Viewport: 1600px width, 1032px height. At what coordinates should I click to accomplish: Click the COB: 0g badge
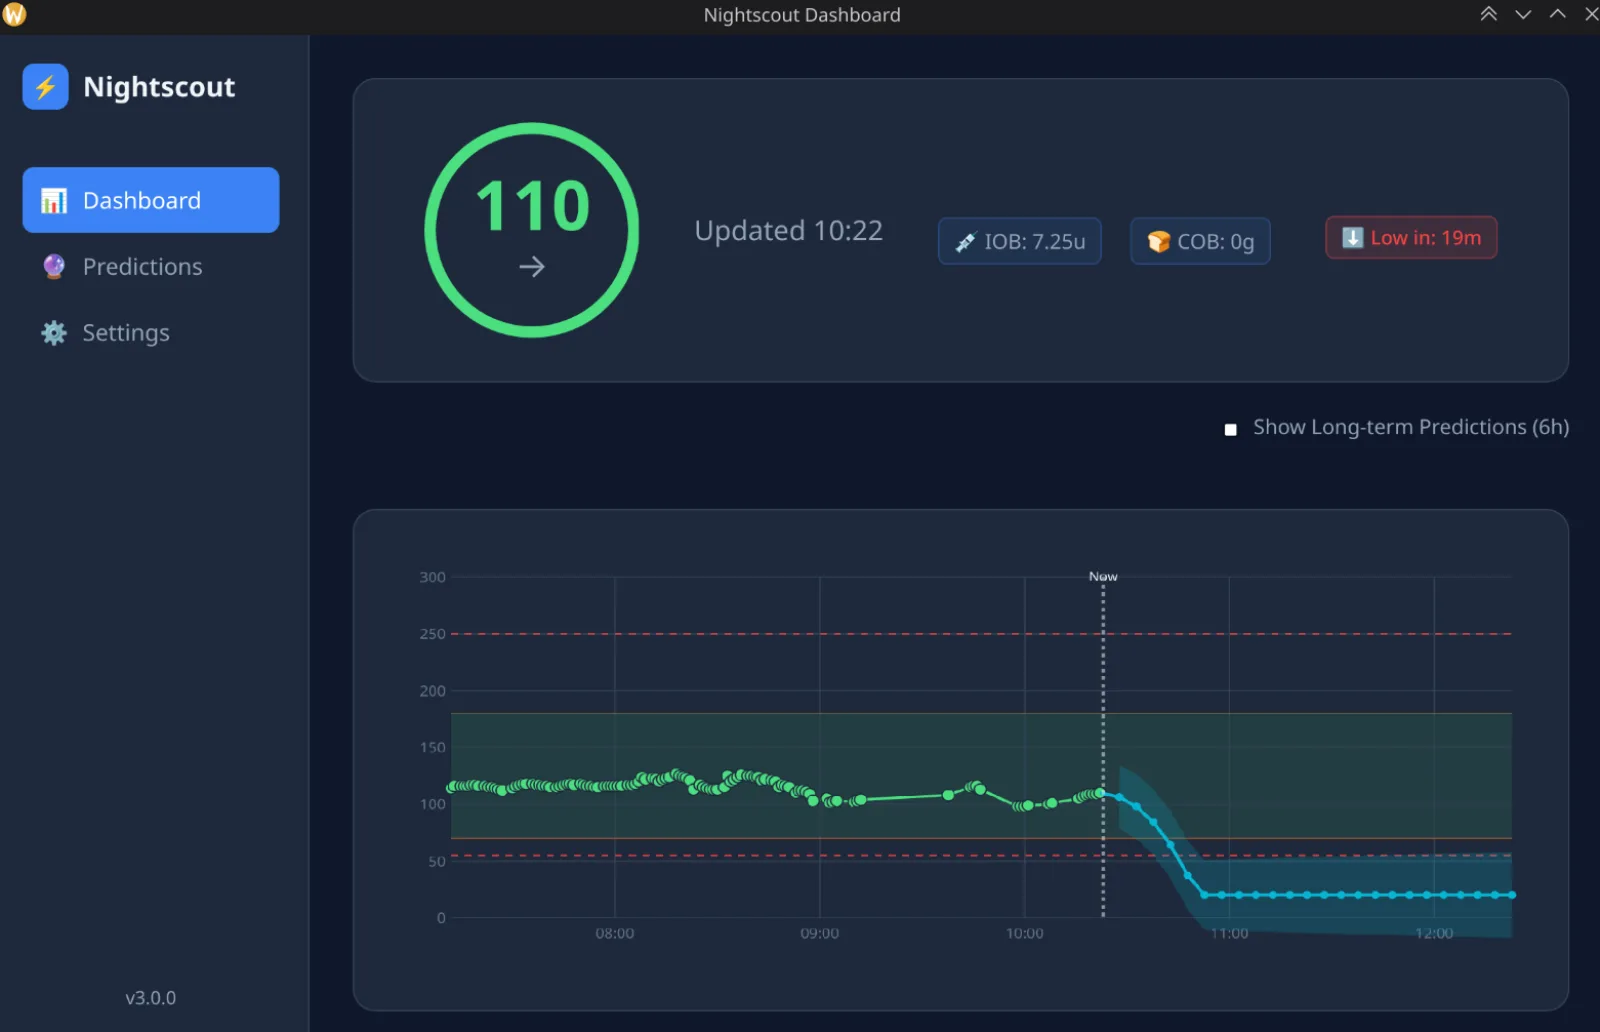(1200, 241)
